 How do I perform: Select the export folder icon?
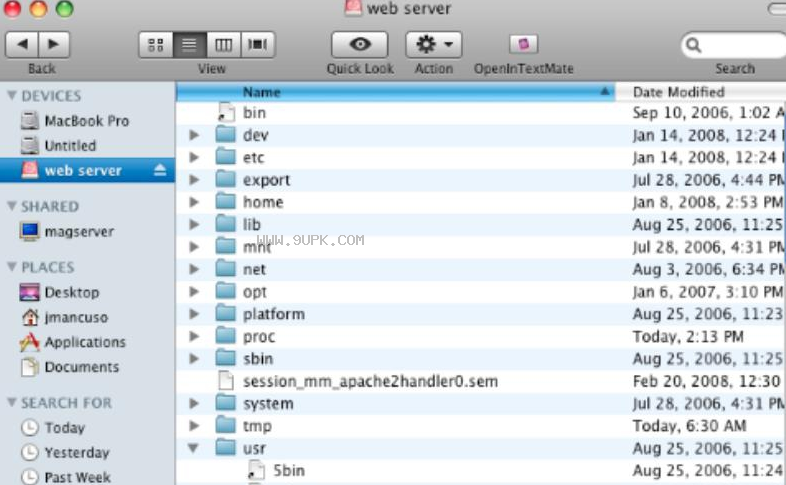226,179
